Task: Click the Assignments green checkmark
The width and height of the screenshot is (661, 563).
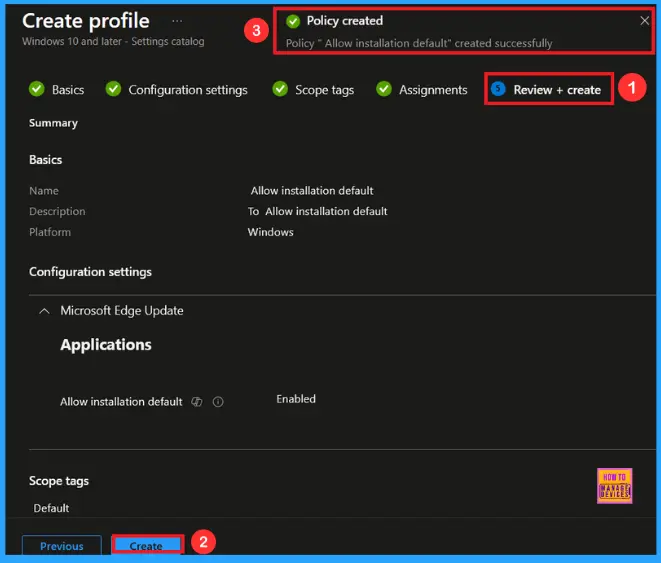Action: coord(384,89)
